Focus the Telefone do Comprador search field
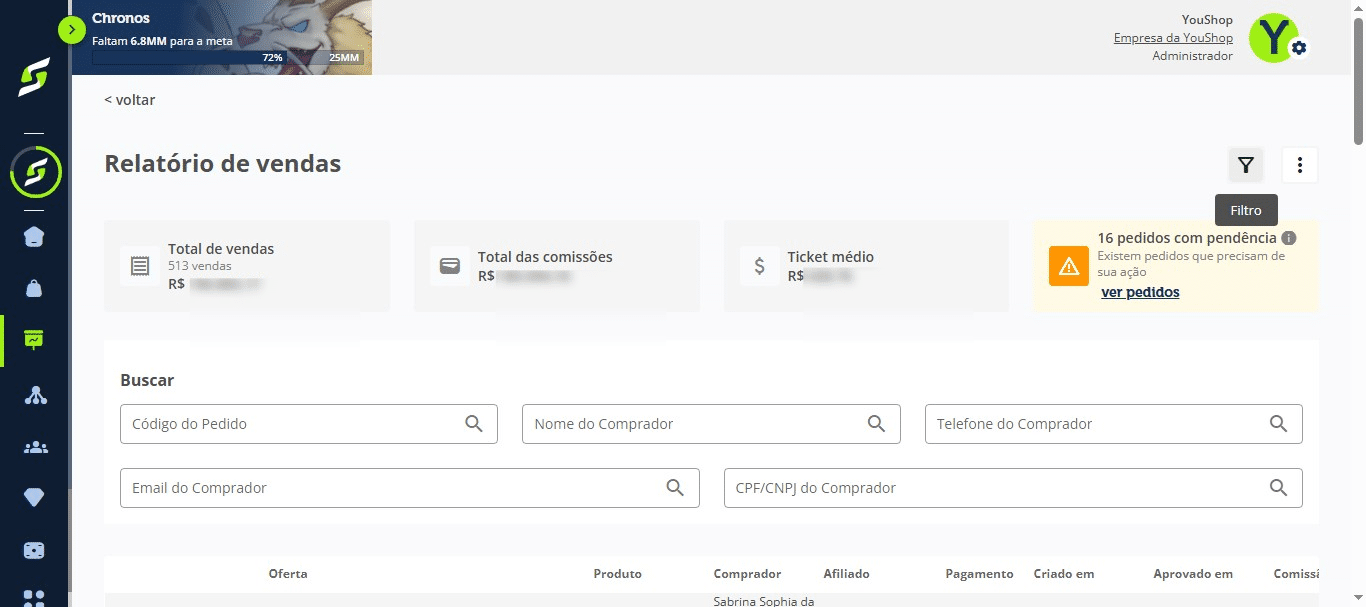 (1114, 424)
